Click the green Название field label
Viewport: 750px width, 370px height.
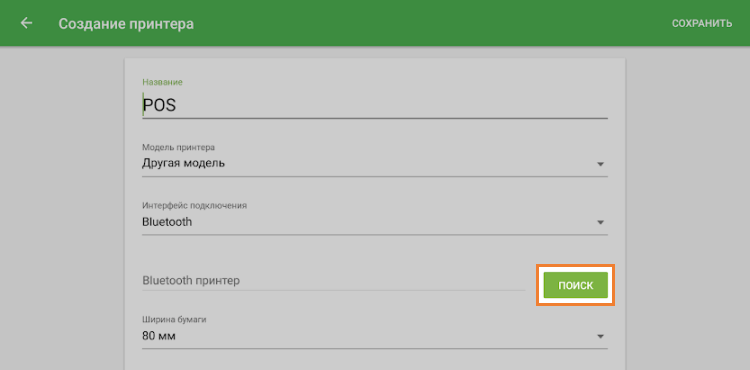click(163, 82)
